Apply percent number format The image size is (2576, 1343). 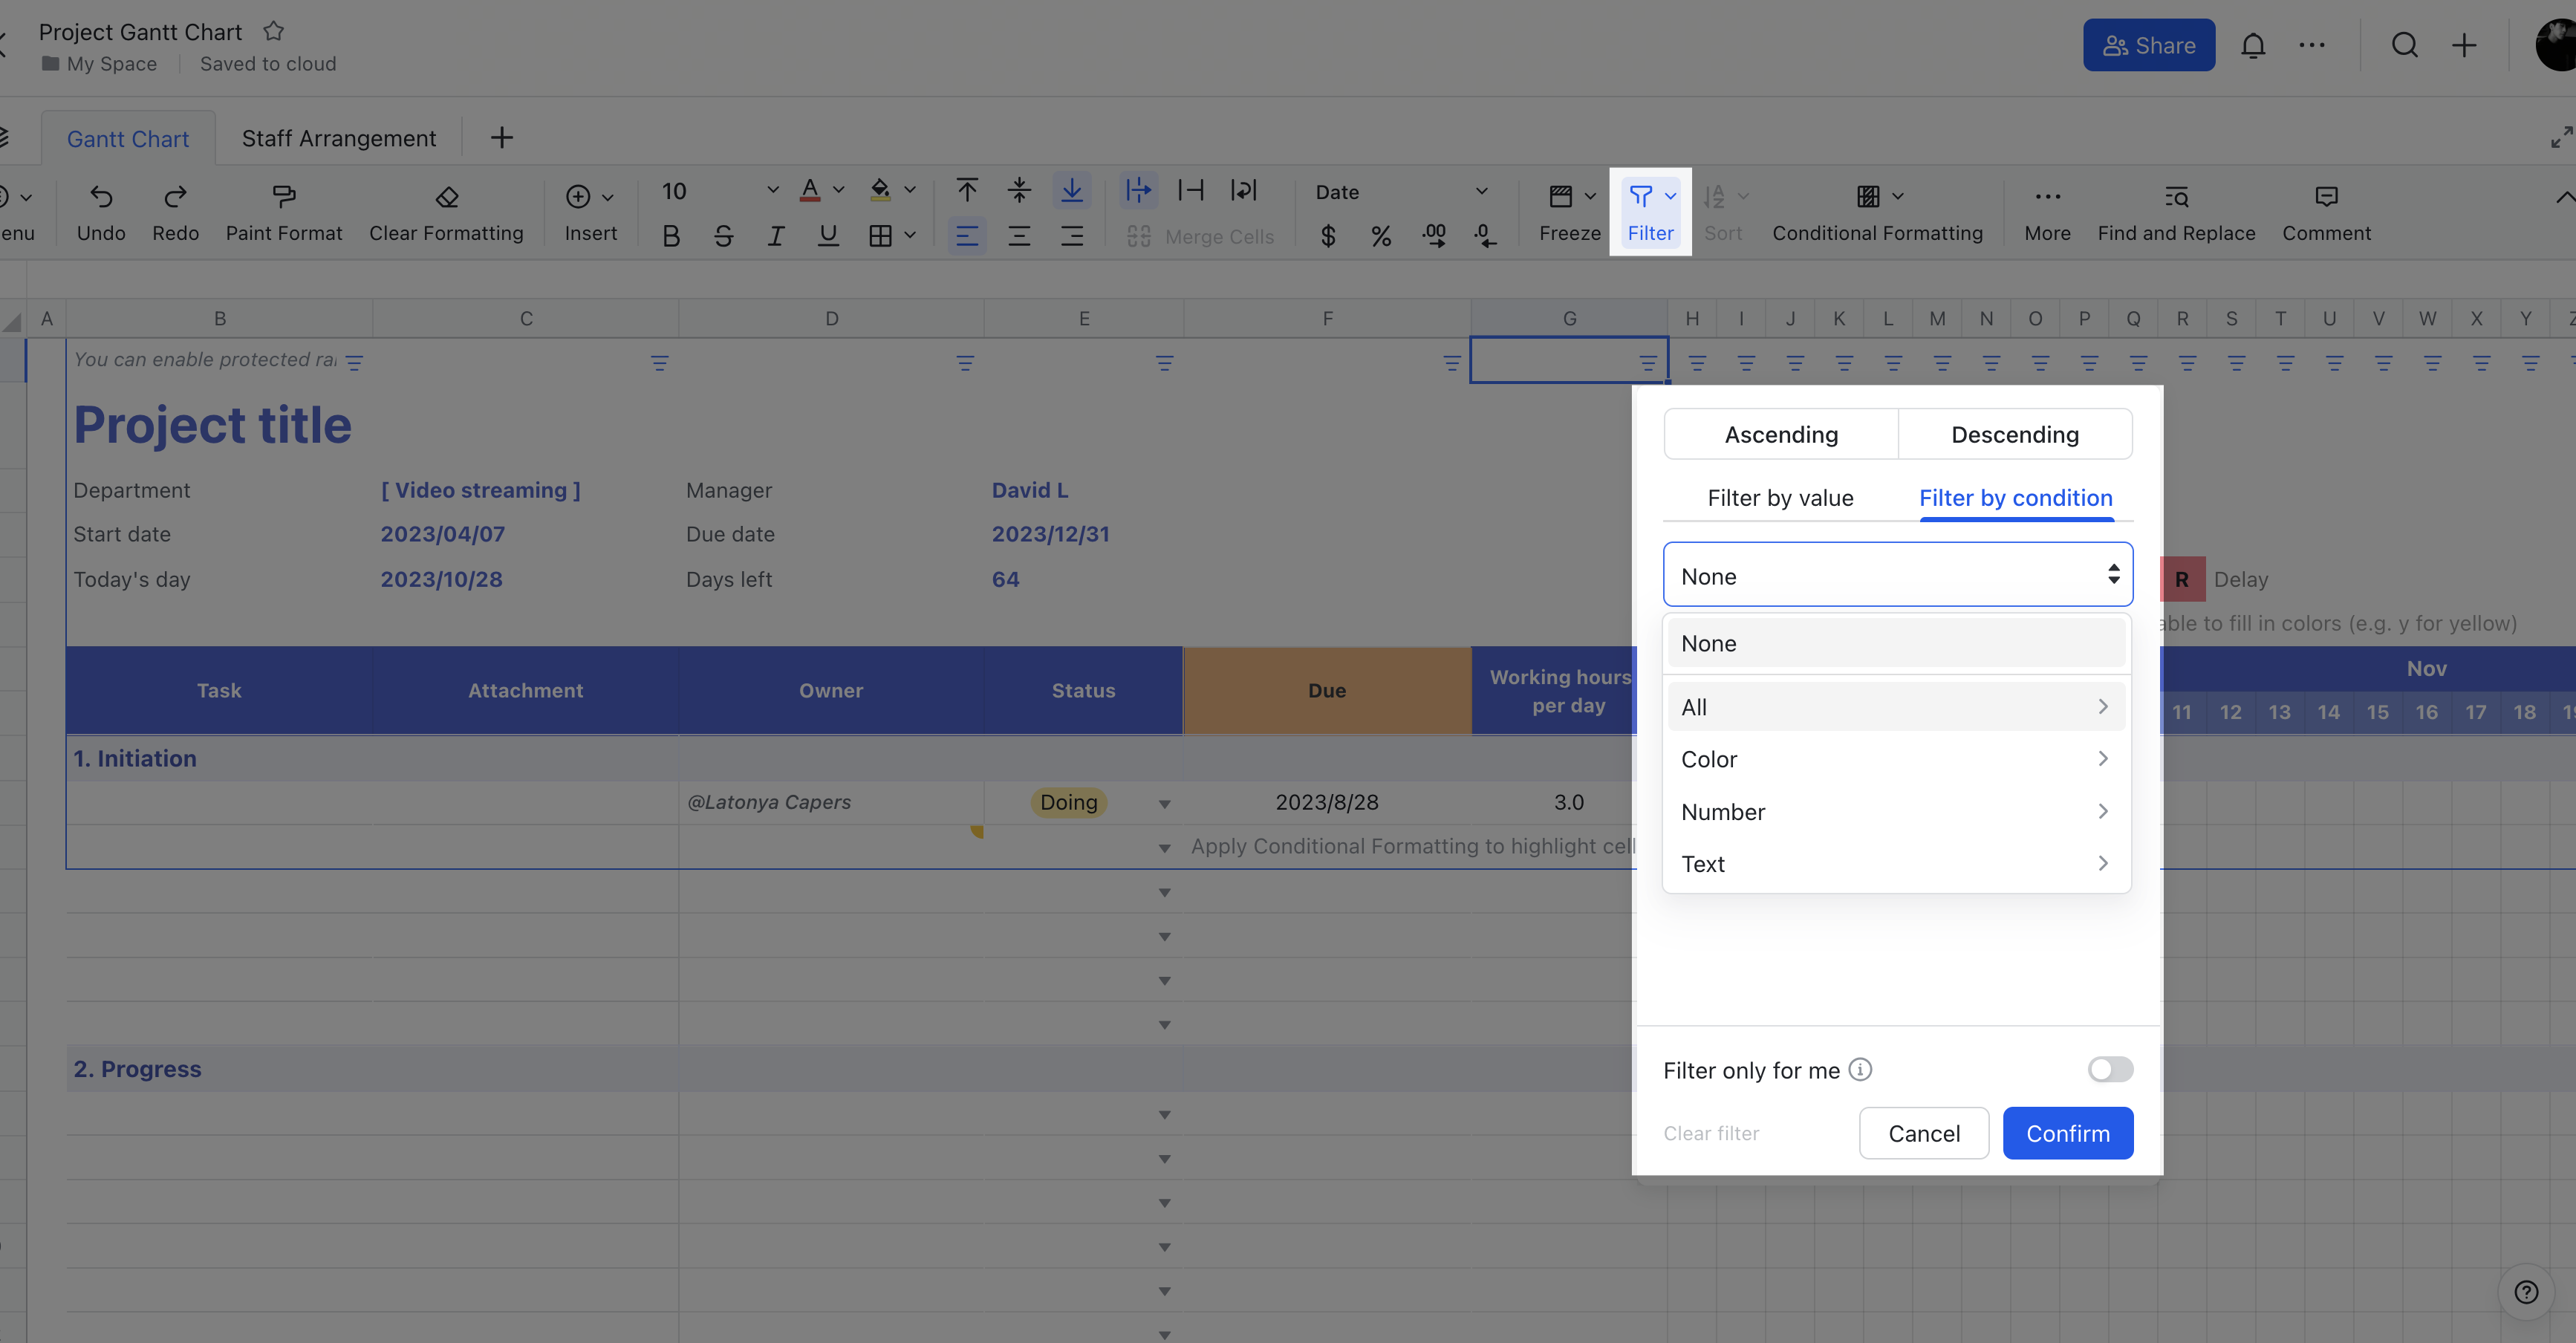point(1381,236)
